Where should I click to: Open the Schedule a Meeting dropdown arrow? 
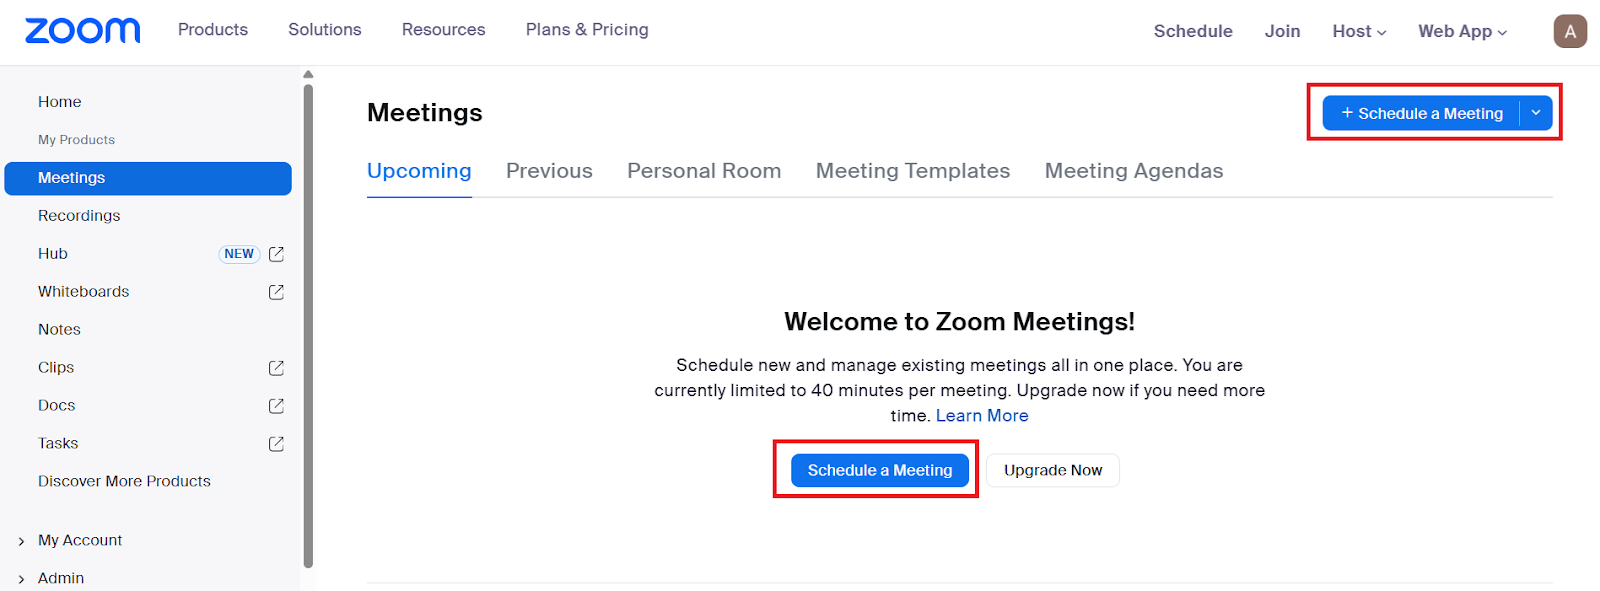tap(1536, 113)
